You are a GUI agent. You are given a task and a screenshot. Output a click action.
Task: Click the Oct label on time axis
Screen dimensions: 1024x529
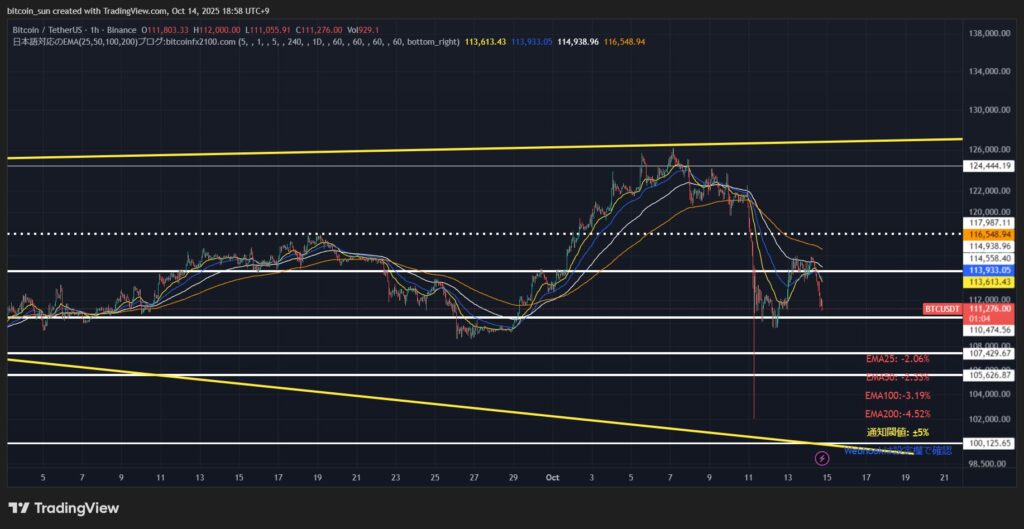553,479
